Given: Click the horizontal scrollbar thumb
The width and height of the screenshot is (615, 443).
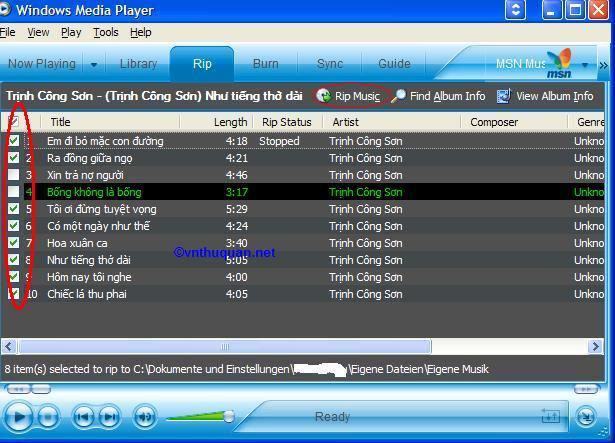Looking at the screenshot, I should coord(225,346).
